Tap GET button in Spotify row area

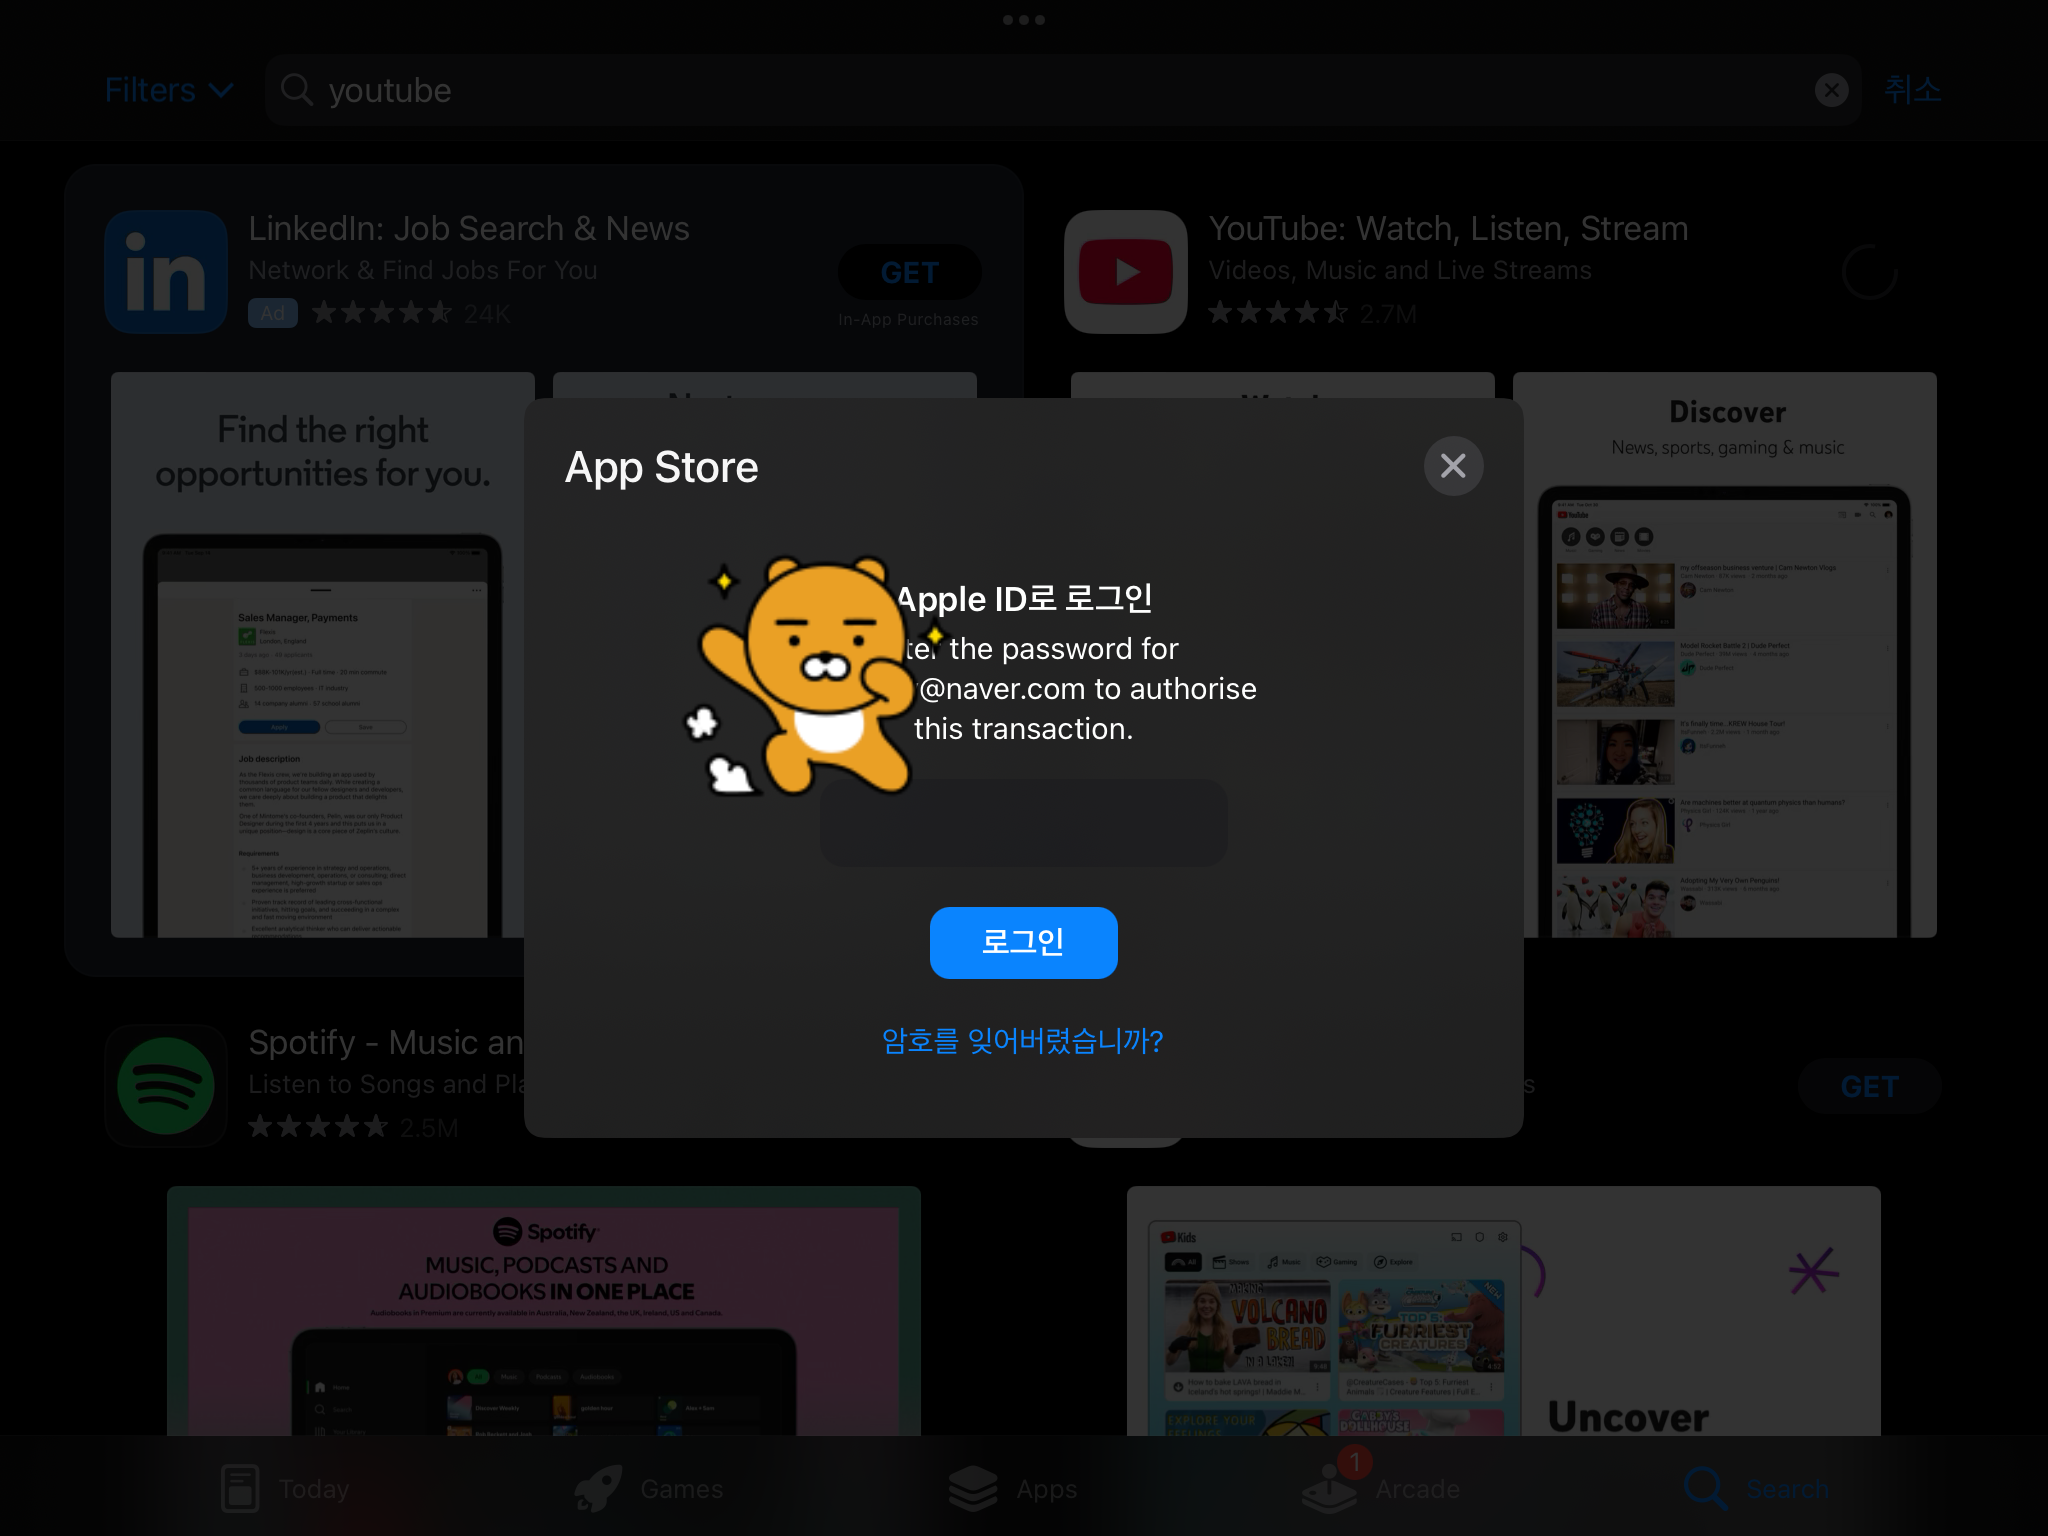(1869, 1086)
